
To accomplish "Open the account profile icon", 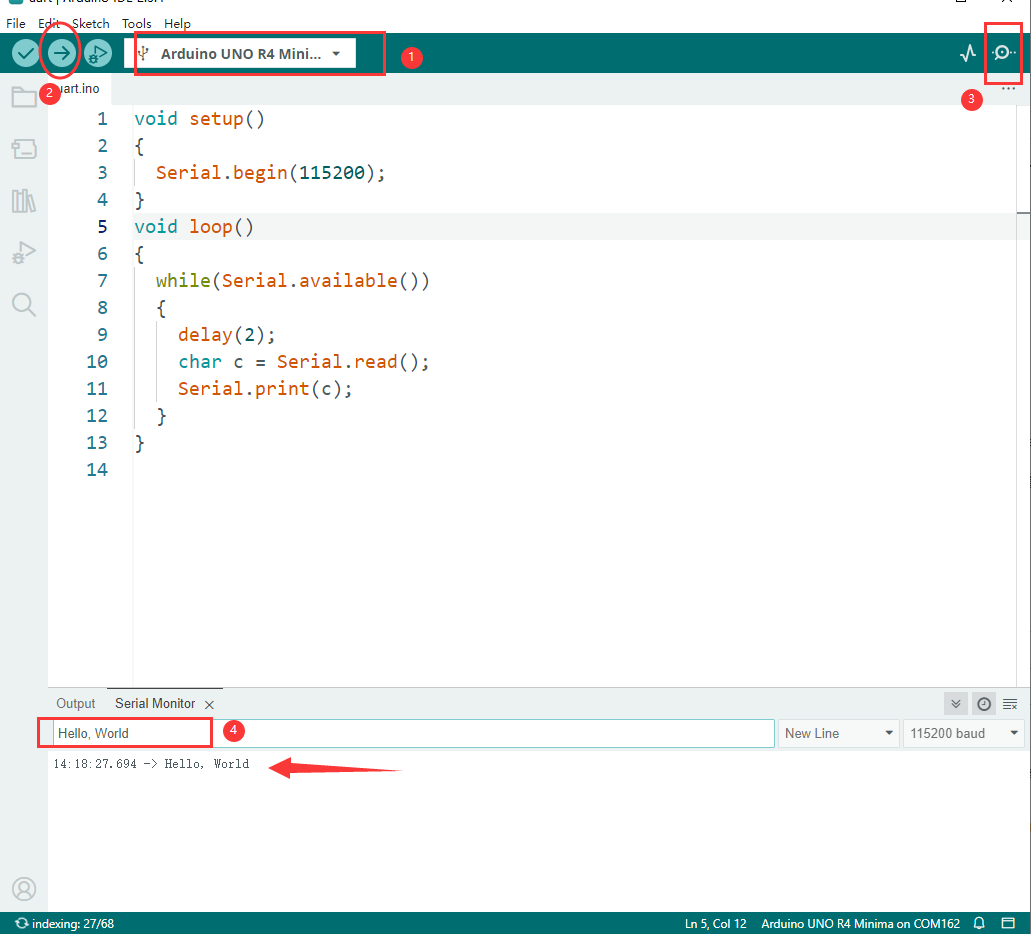I will (24, 889).
